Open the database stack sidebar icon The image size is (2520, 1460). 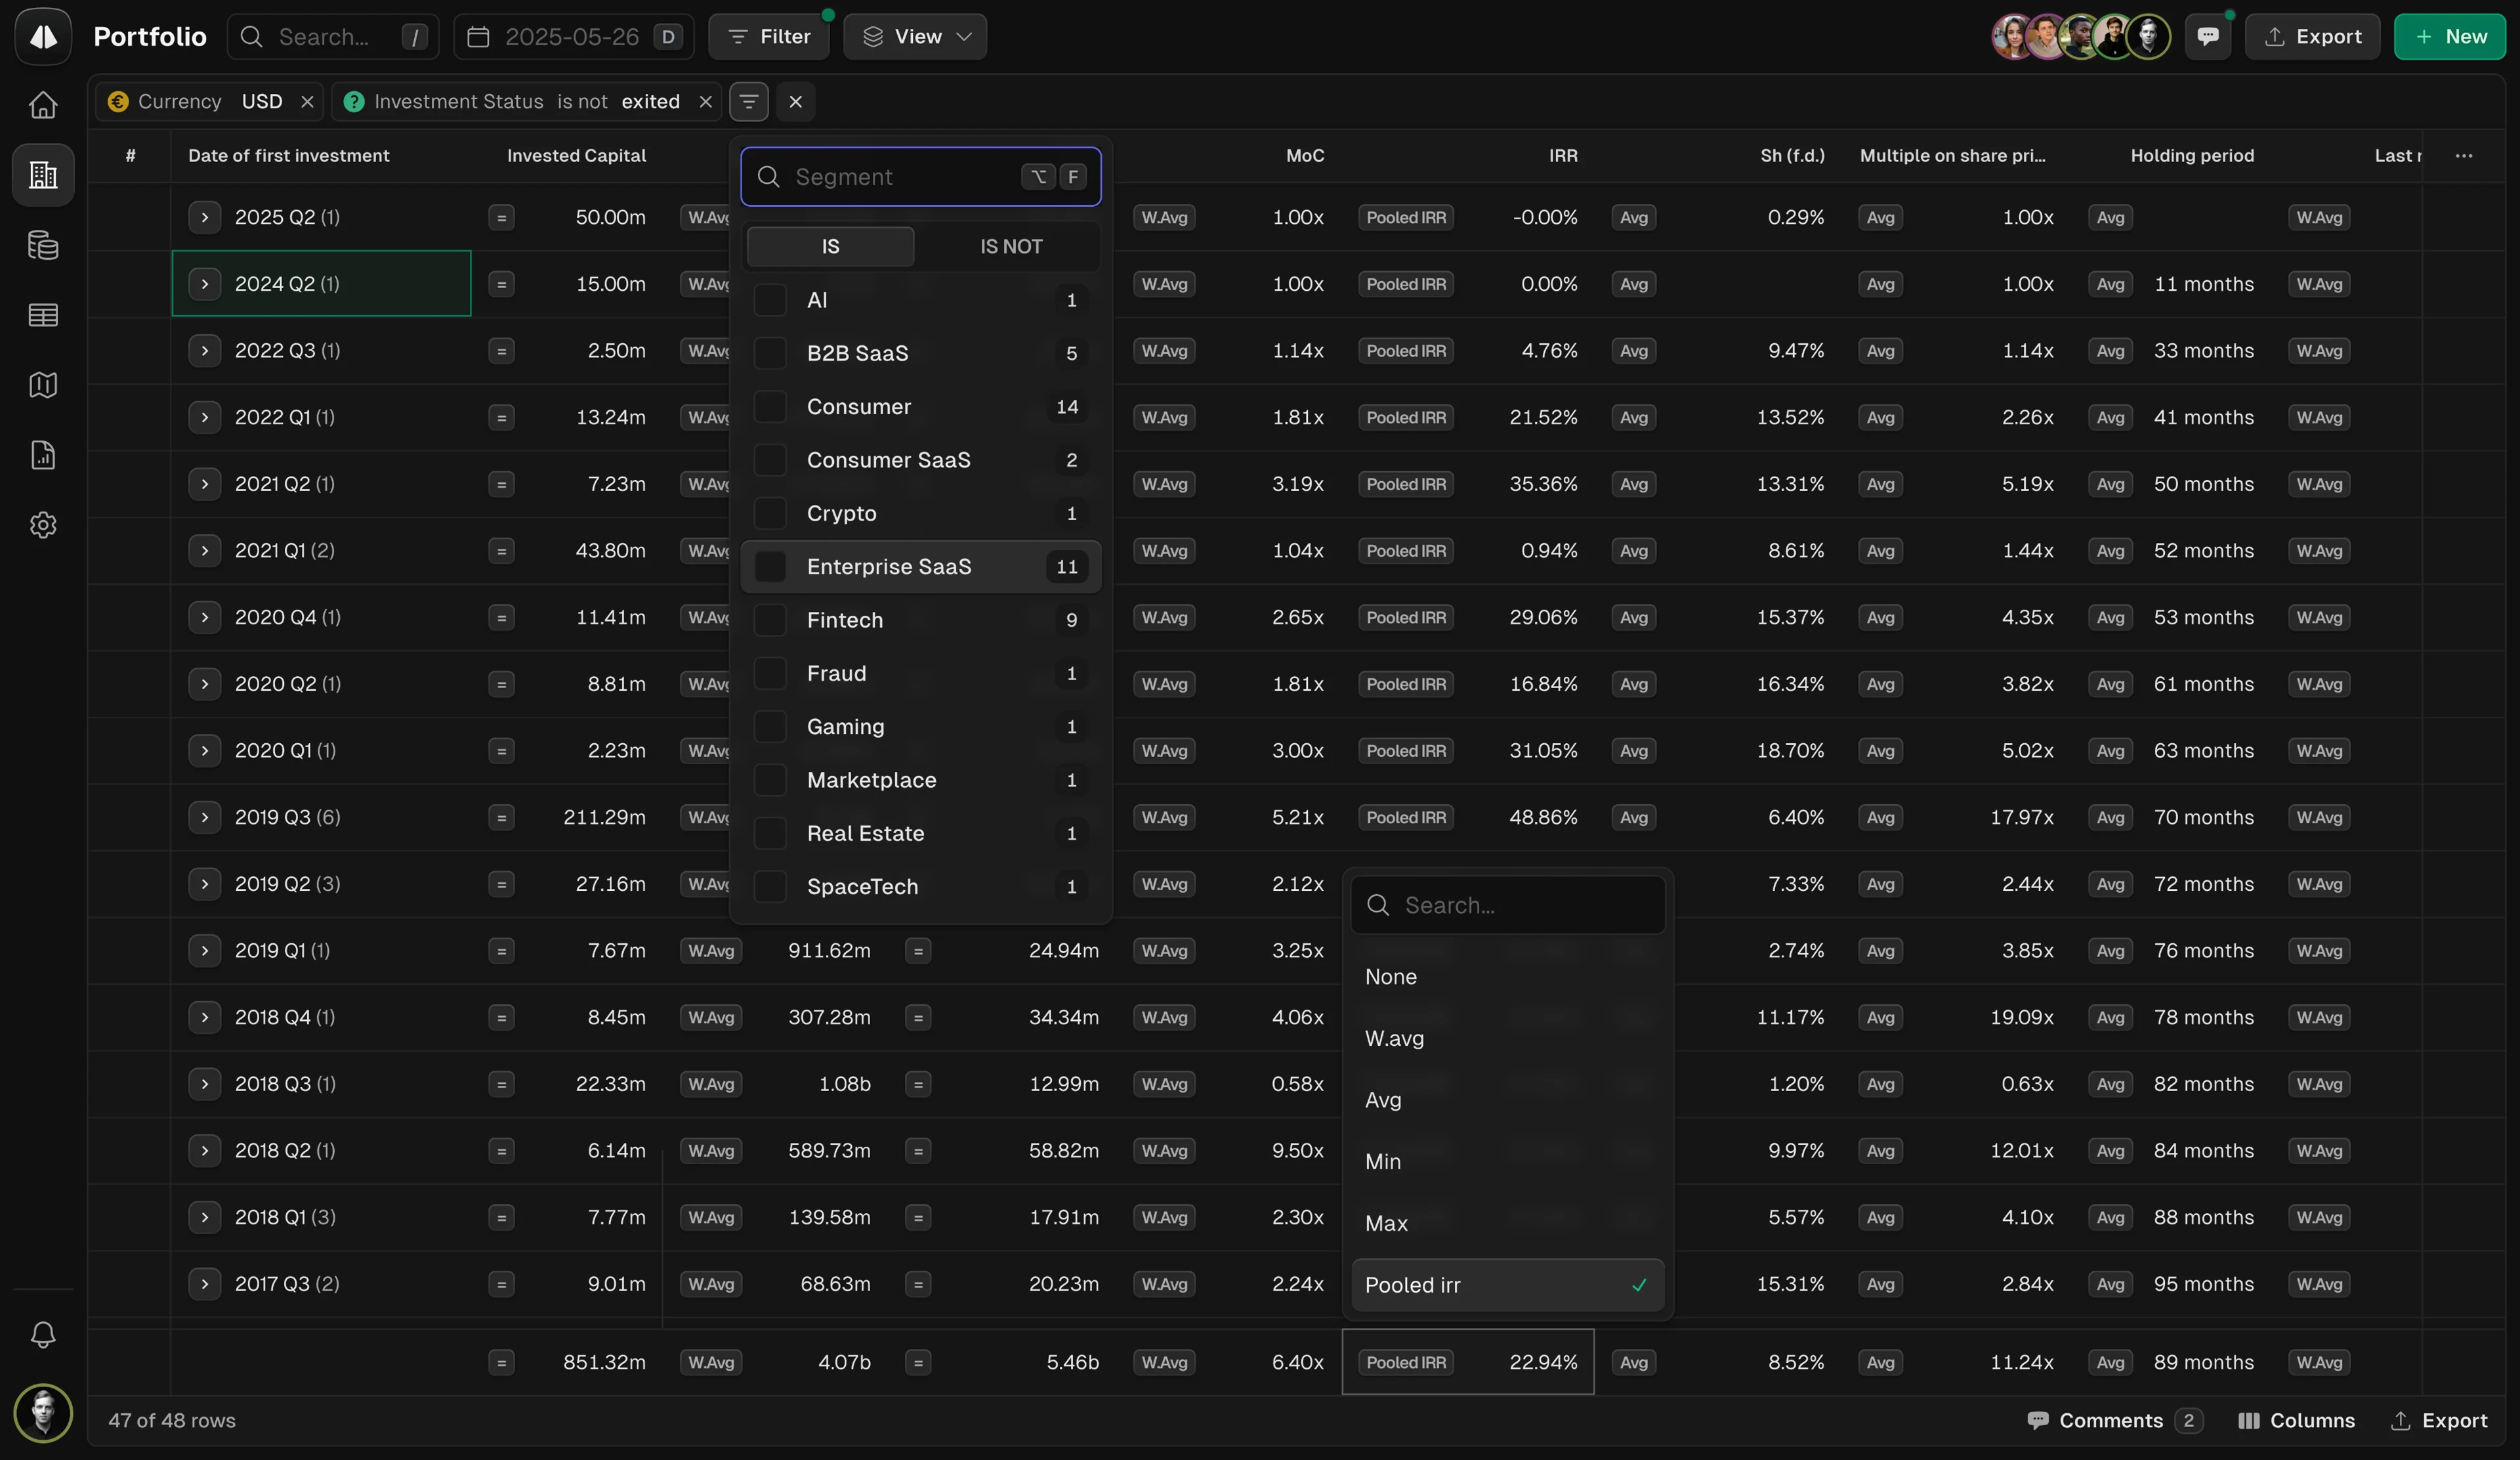tap(43, 245)
